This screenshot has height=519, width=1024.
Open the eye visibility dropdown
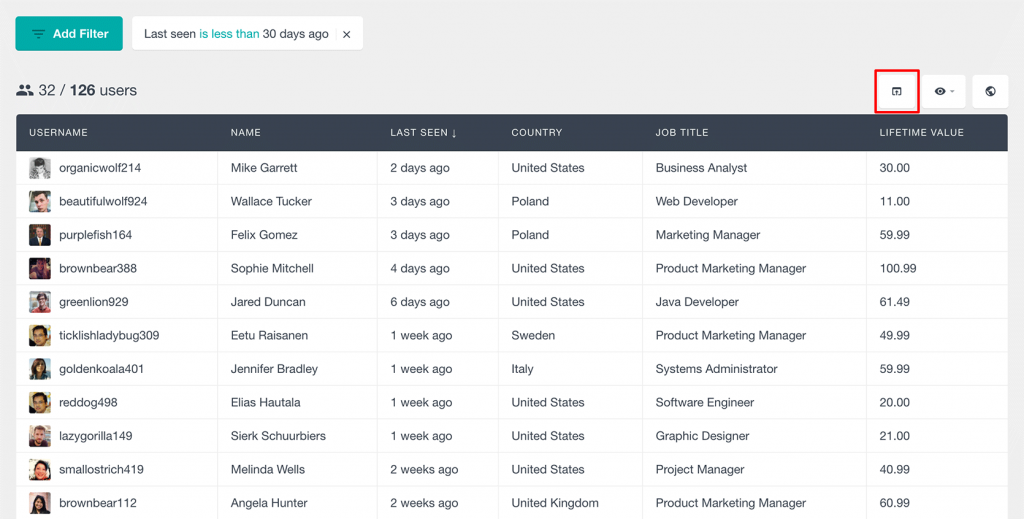coord(943,91)
